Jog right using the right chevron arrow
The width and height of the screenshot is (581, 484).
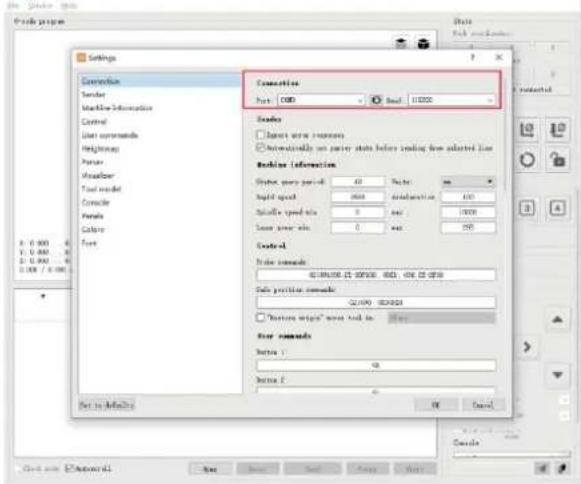tap(527, 347)
